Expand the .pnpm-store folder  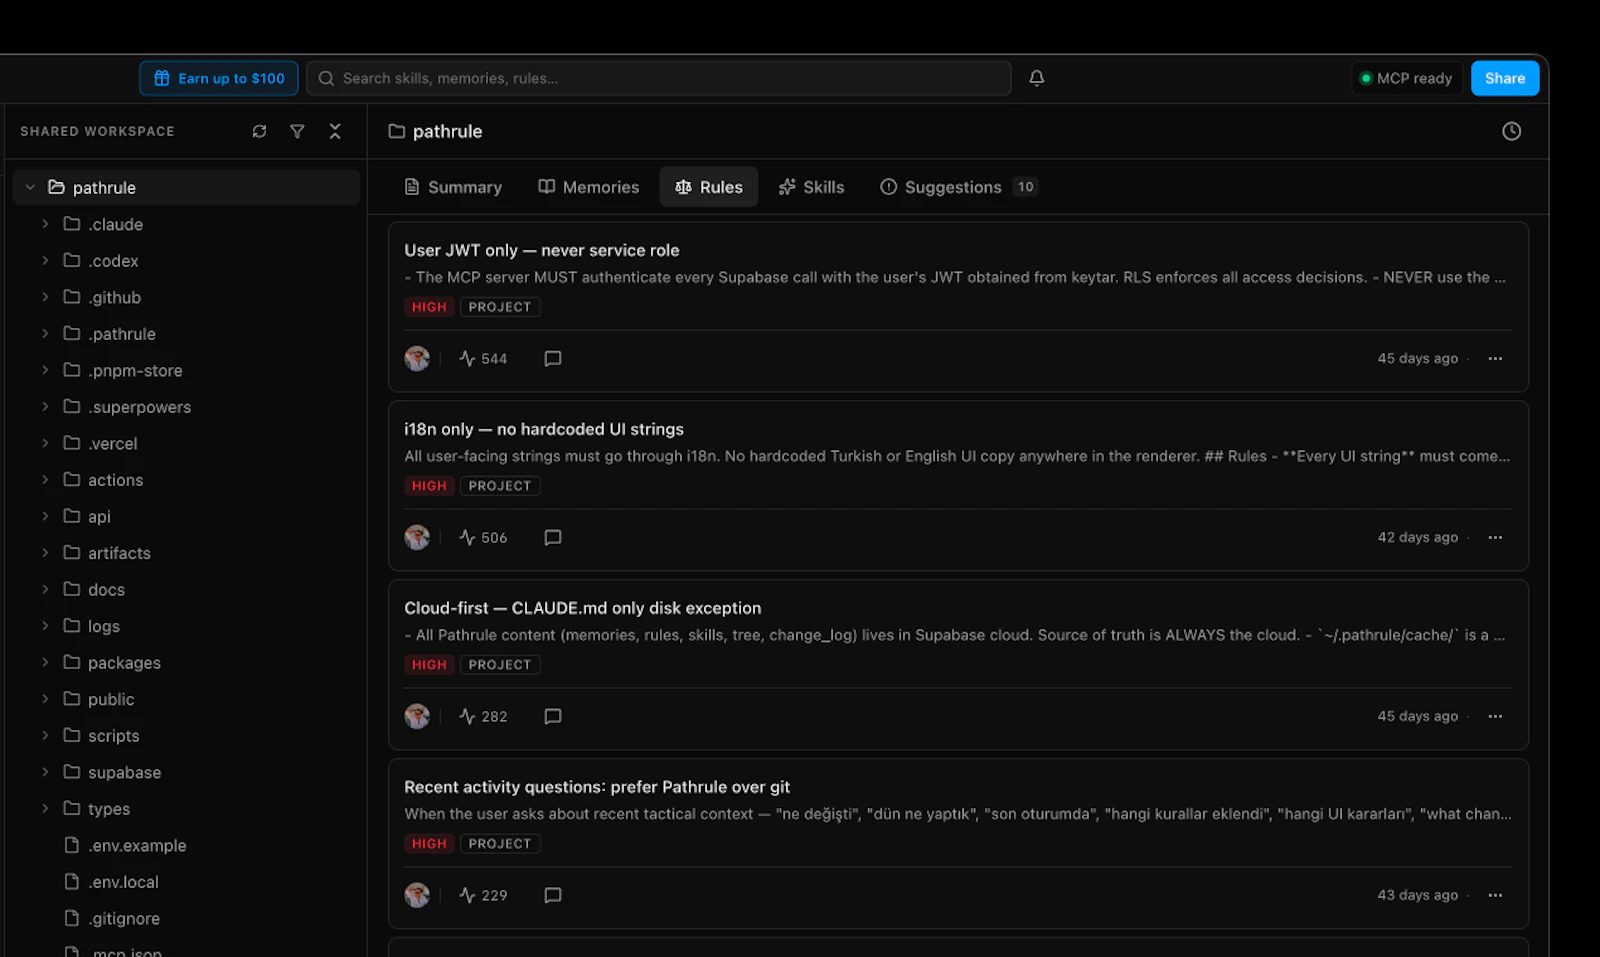click(x=45, y=370)
